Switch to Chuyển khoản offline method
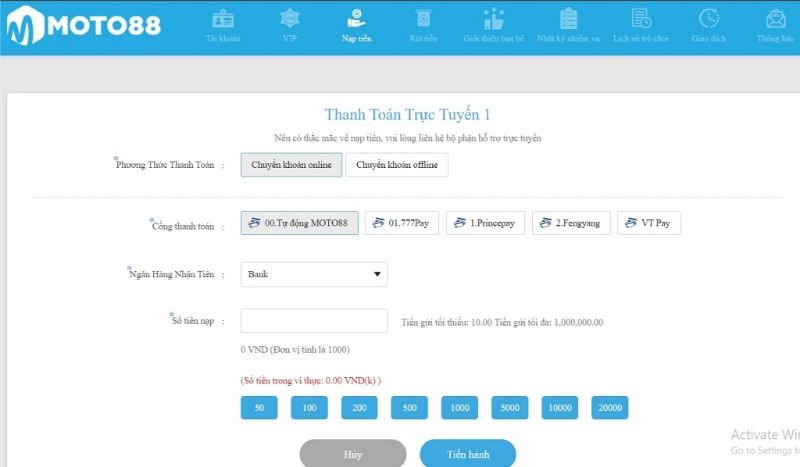800x467 pixels. pyautogui.click(x=396, y=165)
